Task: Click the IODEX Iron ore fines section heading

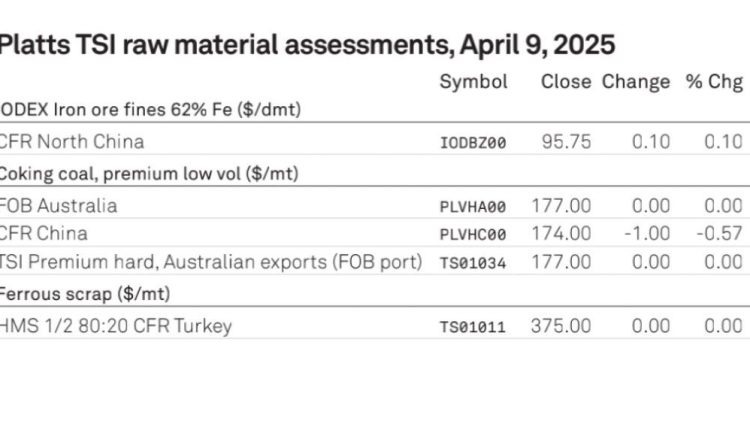Action: [150, 110]
